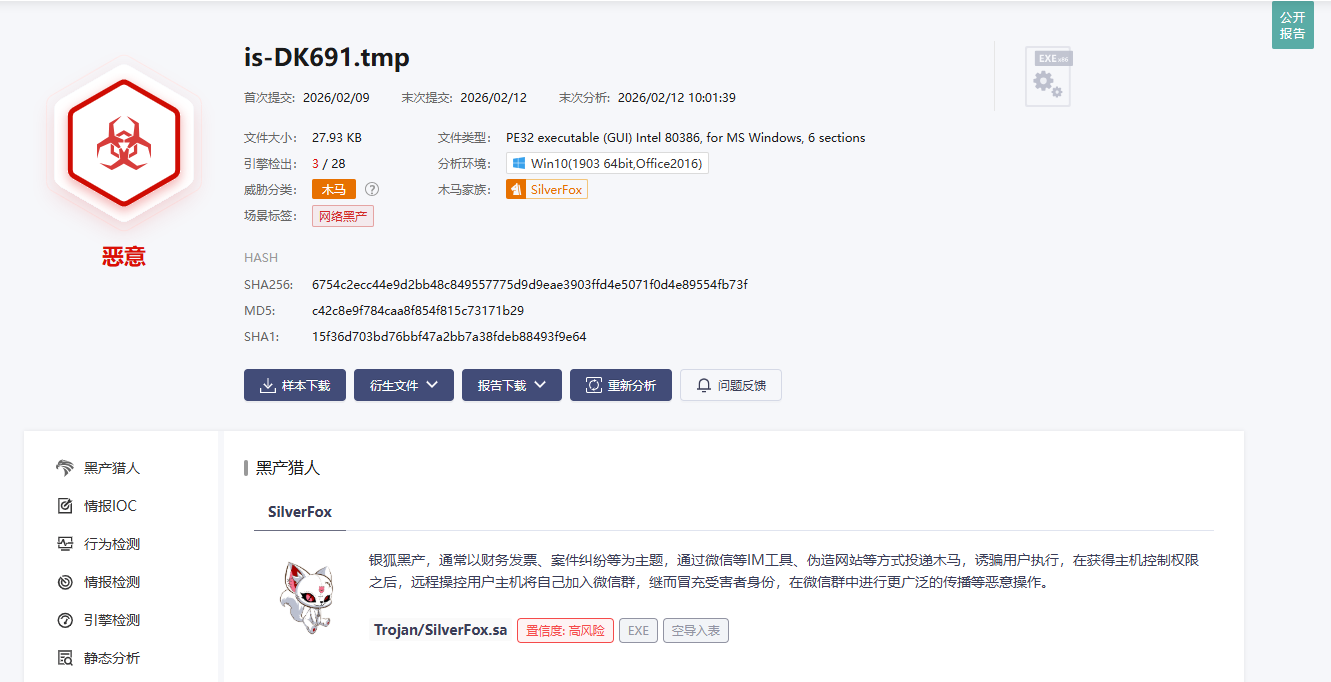Click the EXE file type icon

pyautogui.click(x=1048, y=77)
